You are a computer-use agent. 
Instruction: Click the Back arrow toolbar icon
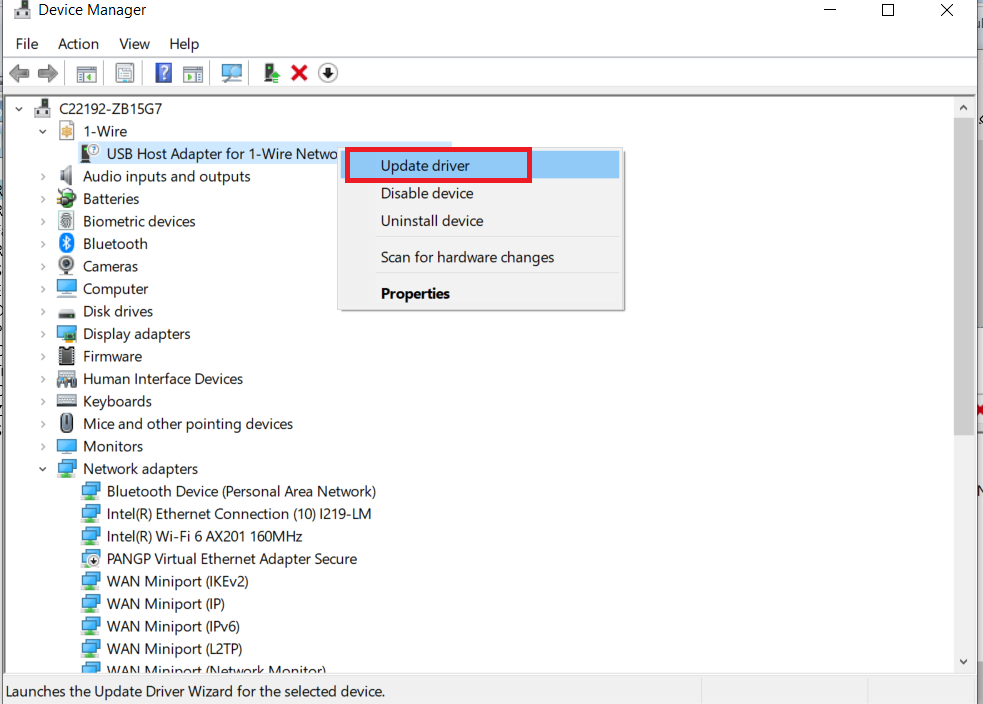coord(18,73)
